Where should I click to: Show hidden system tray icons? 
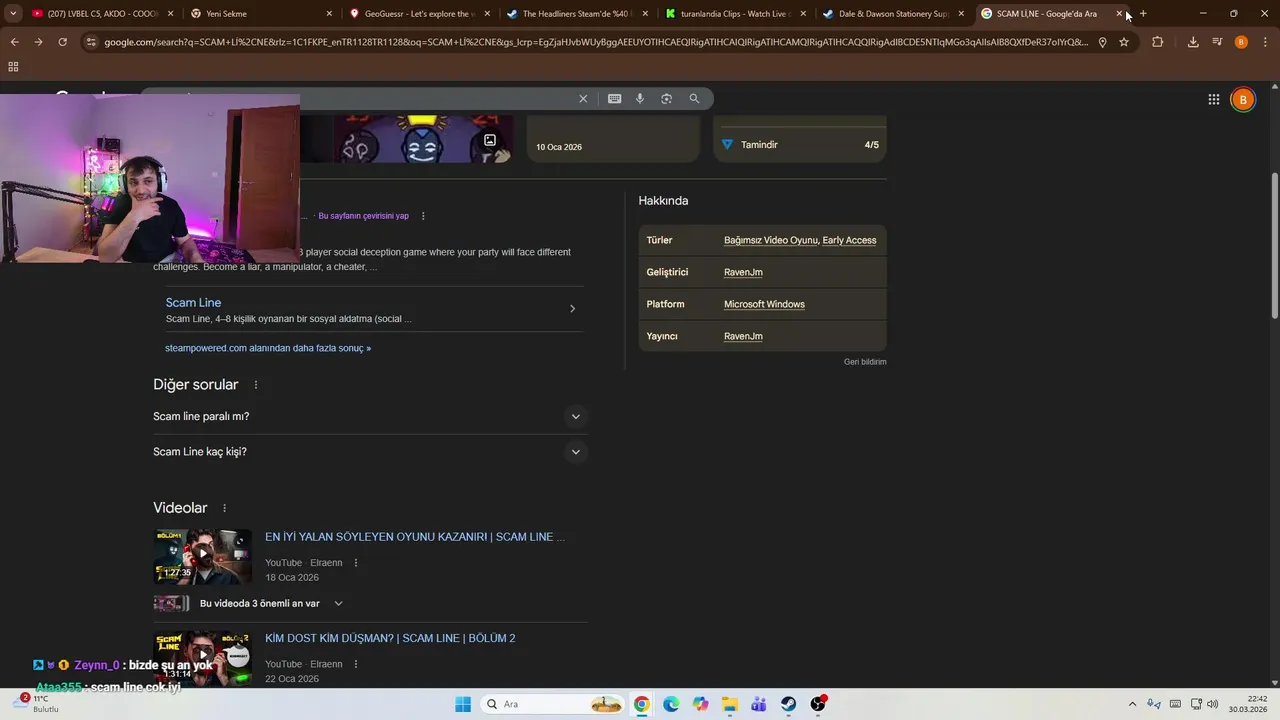pyautogui.click(x=1132, y=704)
